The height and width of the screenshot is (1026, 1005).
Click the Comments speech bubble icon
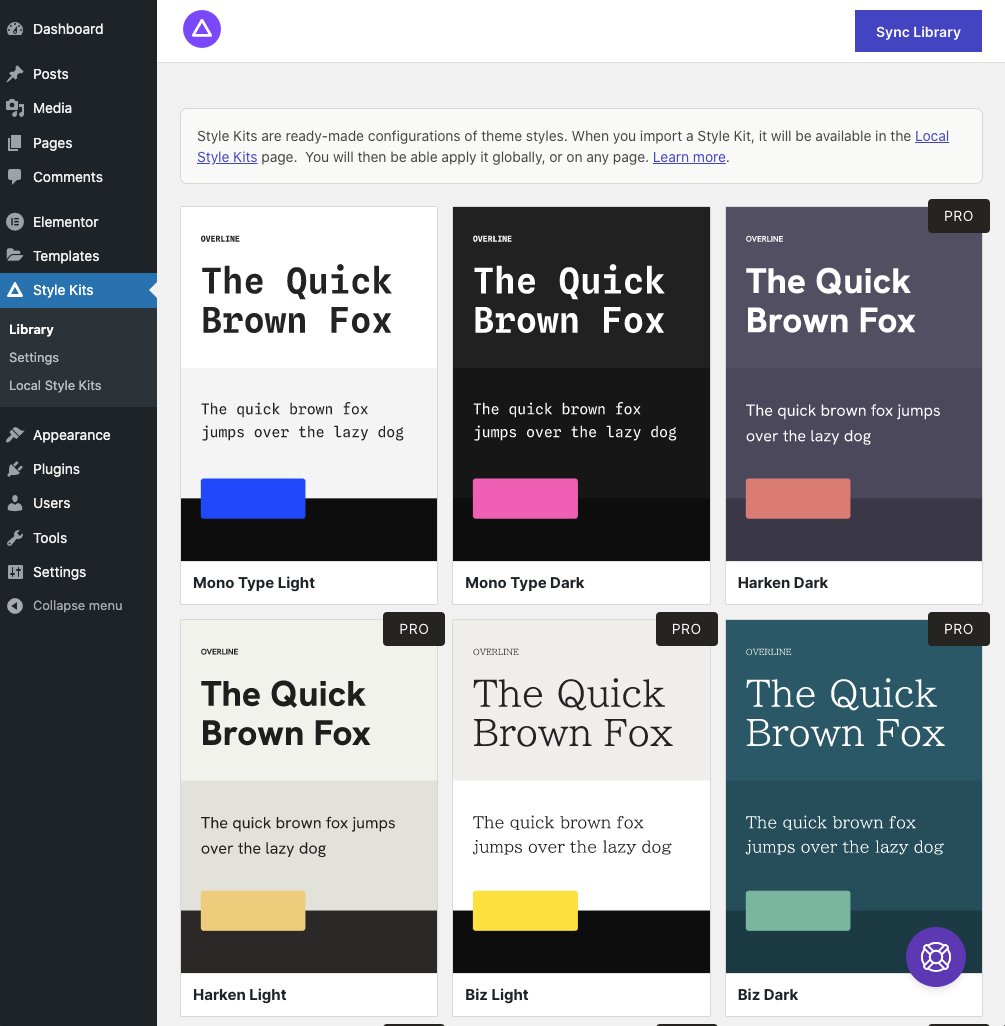16,177
